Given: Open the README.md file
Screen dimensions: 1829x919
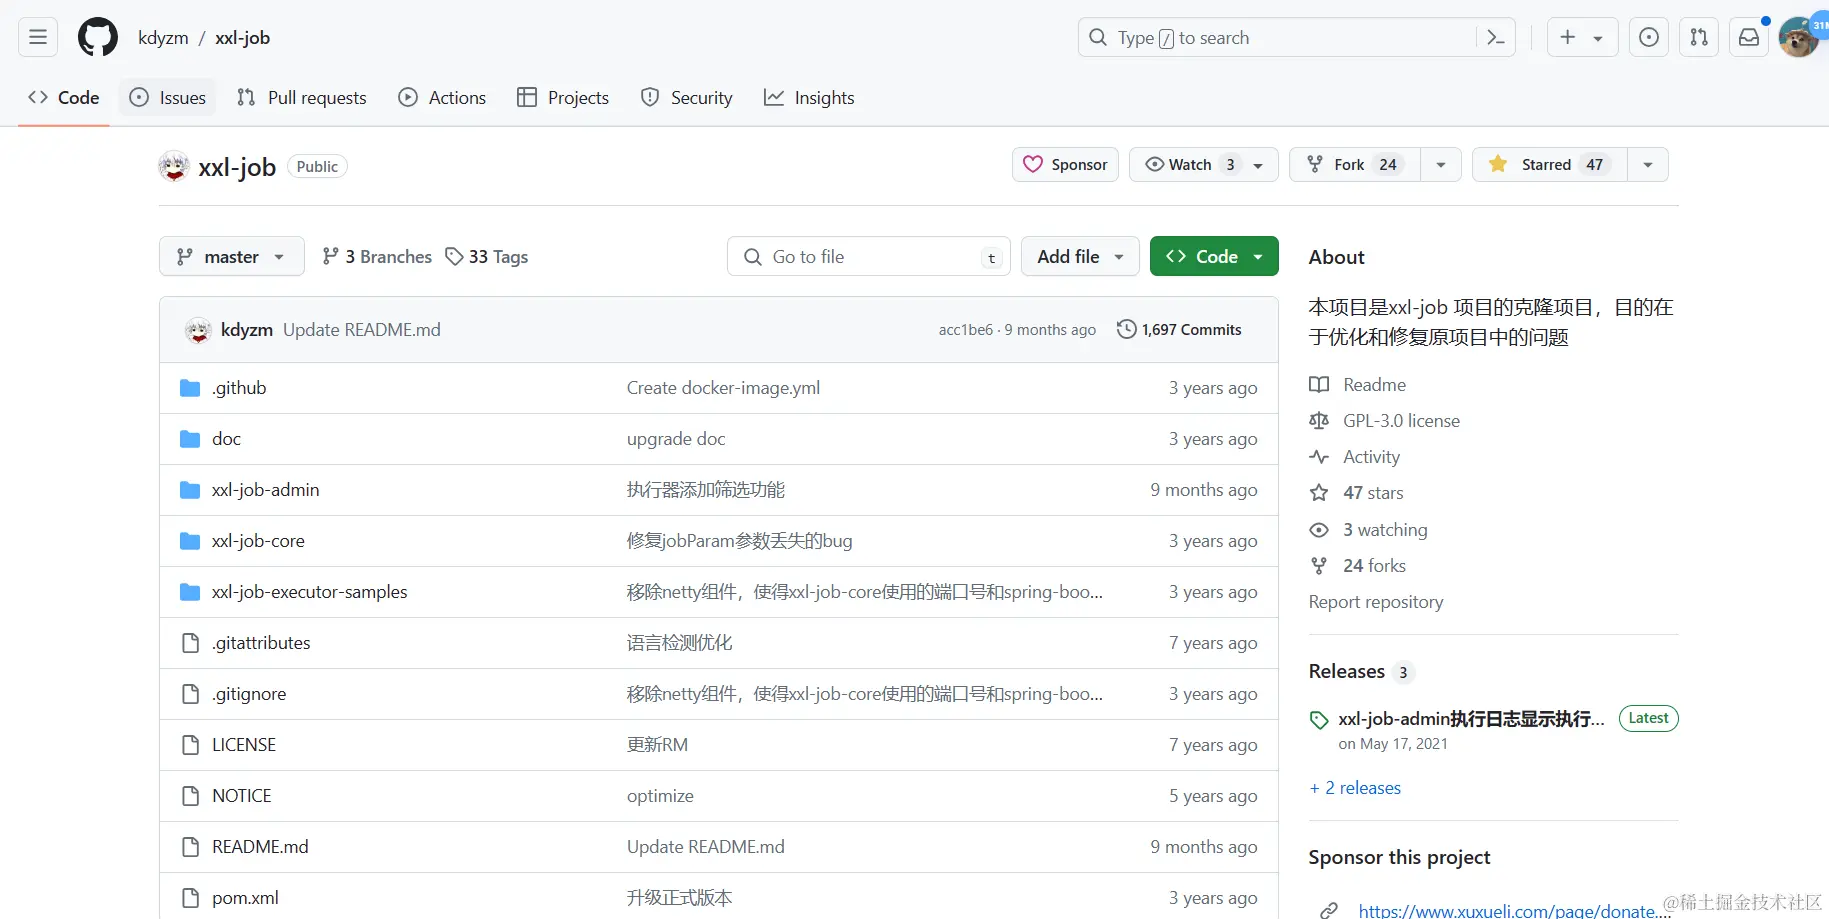Looking at the screenshot, I should click(260, 847).
